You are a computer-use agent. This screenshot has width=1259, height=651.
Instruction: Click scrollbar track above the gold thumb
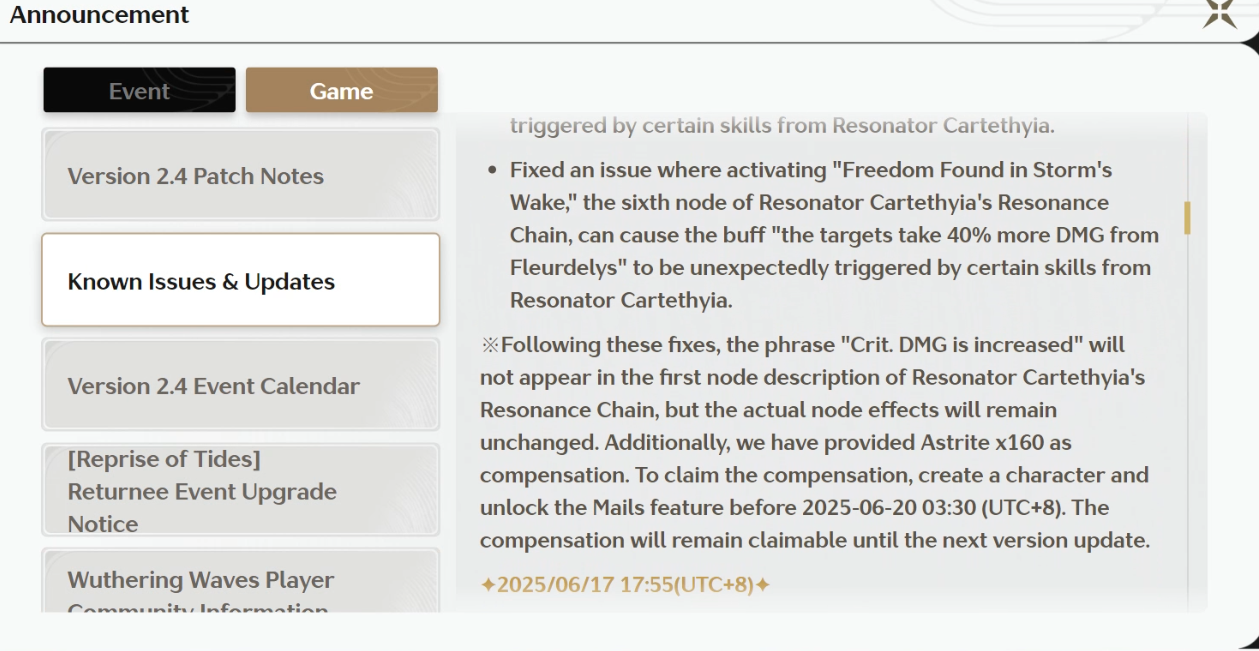click(x=1187, y=158)
